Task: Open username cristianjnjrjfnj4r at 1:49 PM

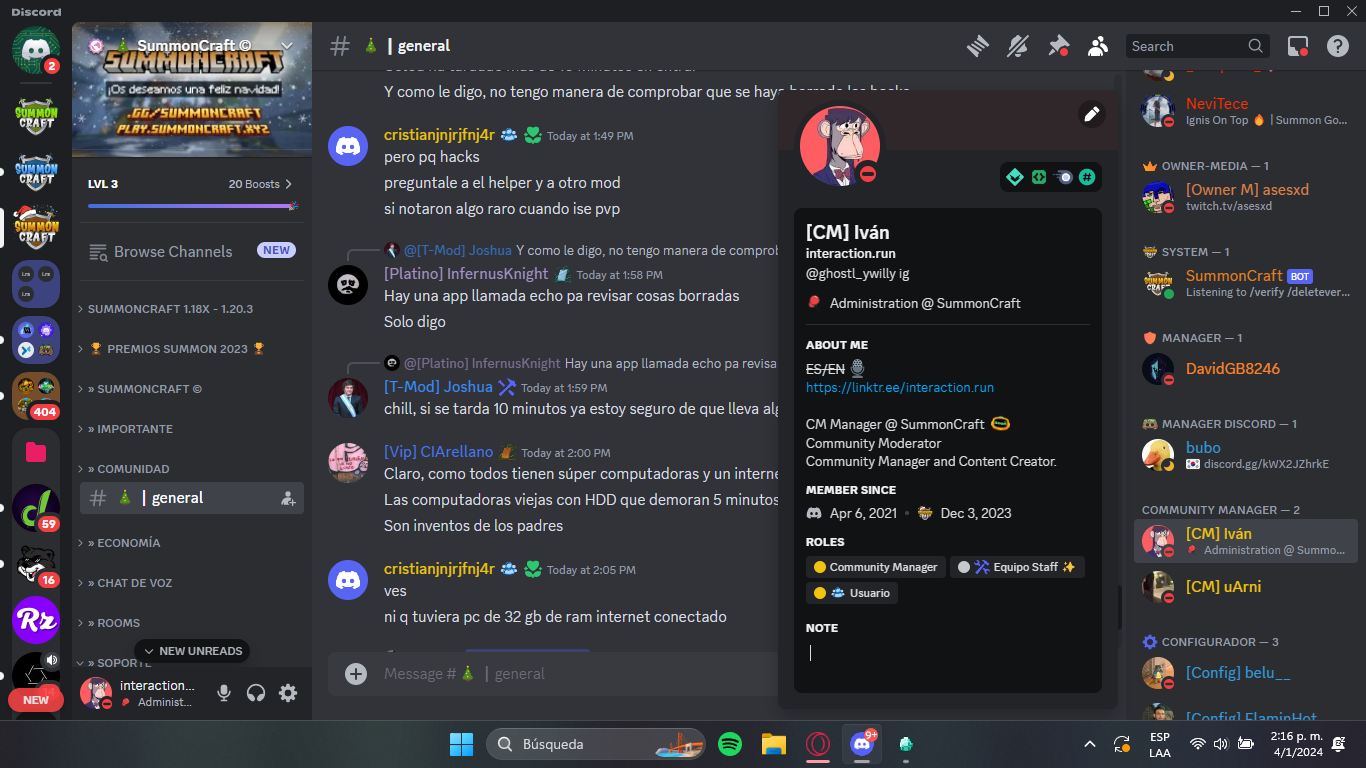Action: coord(439,135)
